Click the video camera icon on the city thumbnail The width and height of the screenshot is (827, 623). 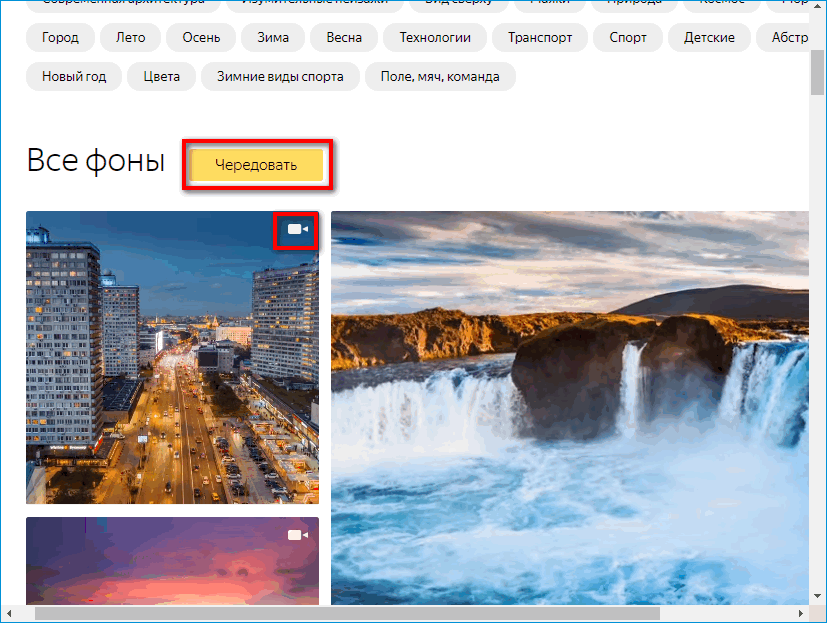296,229
